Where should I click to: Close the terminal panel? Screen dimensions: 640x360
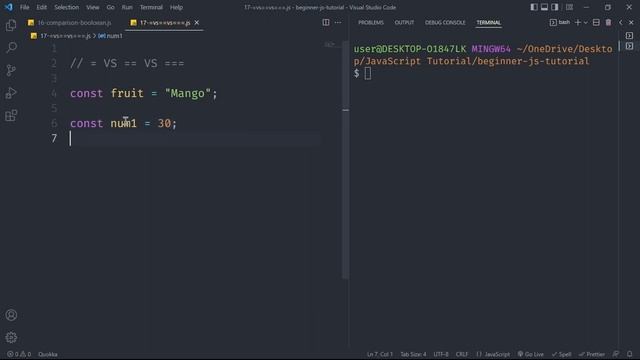(631, 22)
